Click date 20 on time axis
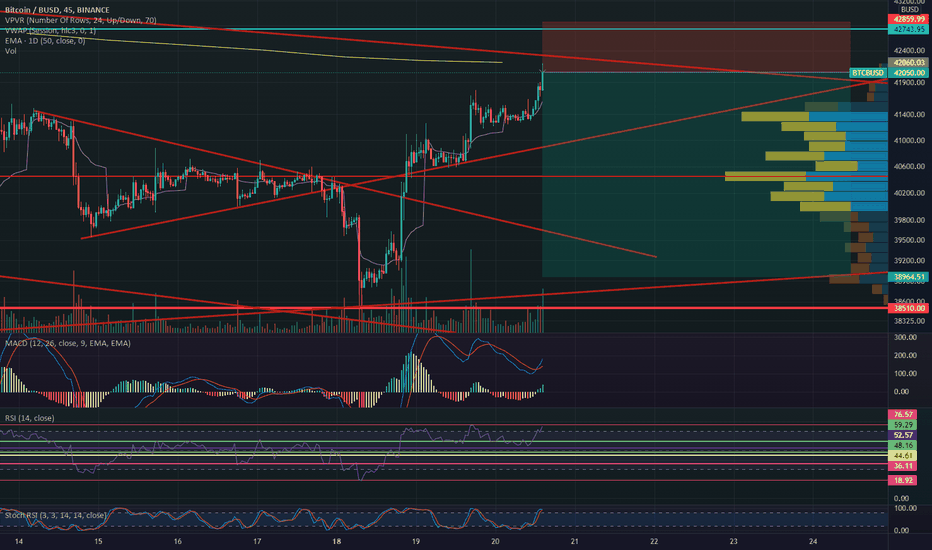This screenshot has height=550, width=932. 496,541
